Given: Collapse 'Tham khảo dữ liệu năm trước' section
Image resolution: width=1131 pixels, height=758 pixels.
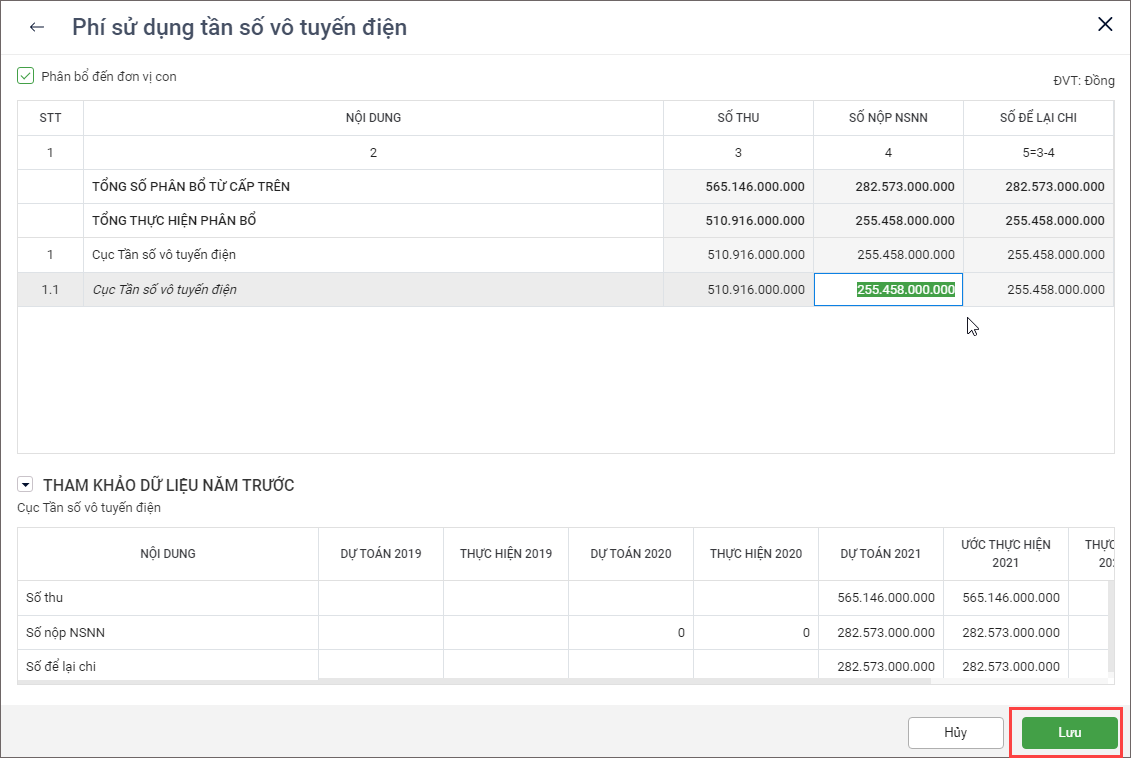Looking at the screenshot, I should 26,485.
